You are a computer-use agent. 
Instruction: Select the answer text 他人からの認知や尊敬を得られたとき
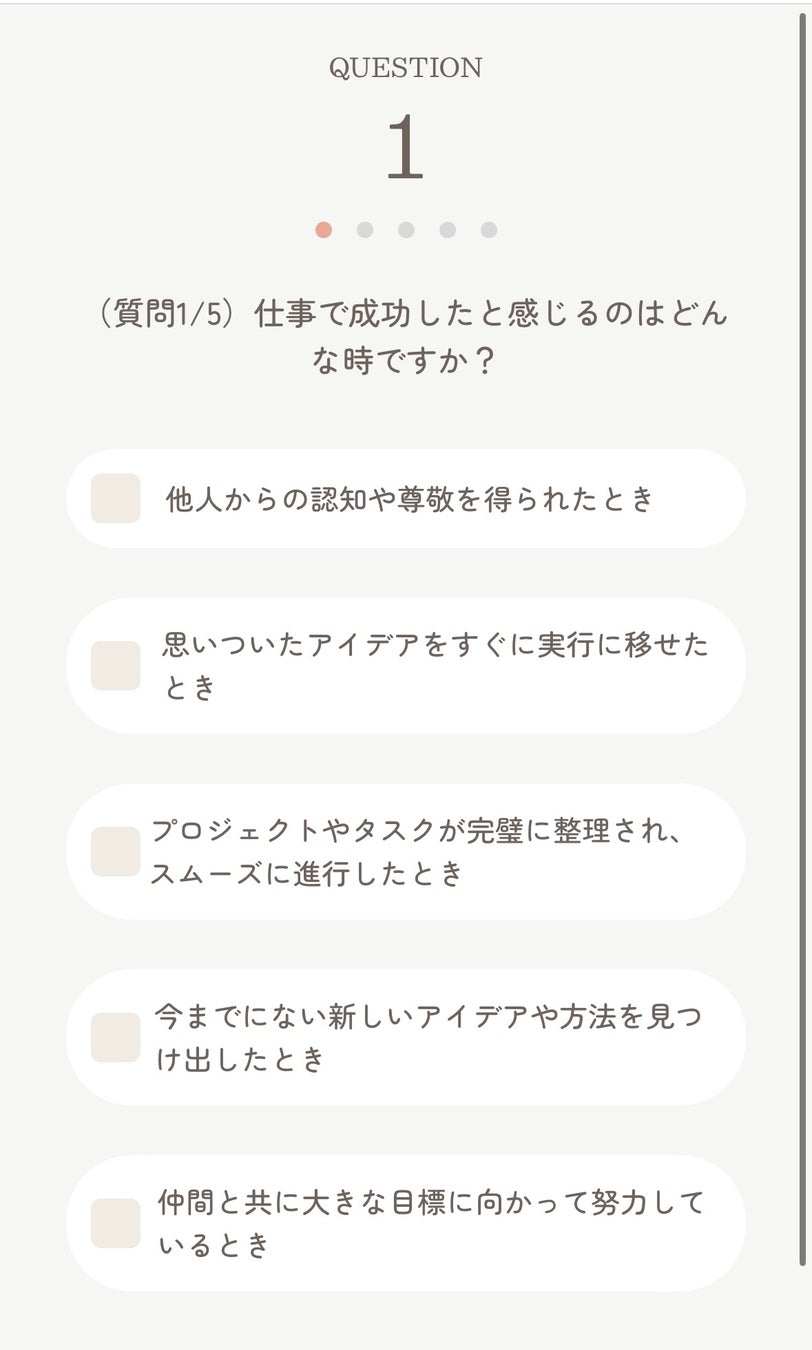pyautogui.click(x=410, y=498)
